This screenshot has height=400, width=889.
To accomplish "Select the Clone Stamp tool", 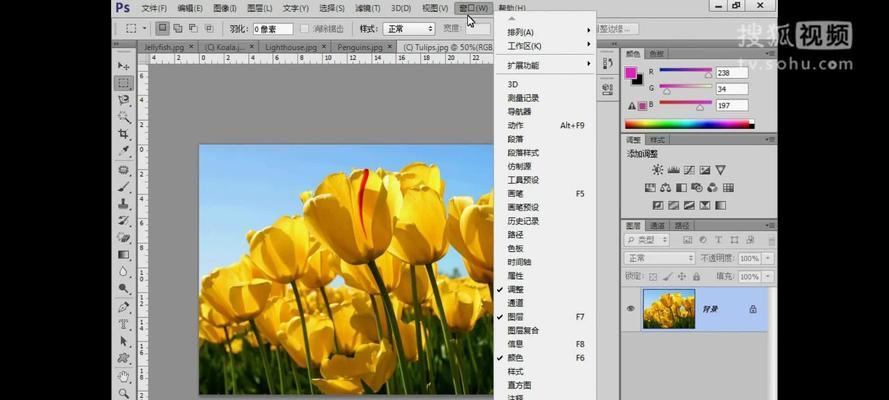I will (x=124, y=204).
